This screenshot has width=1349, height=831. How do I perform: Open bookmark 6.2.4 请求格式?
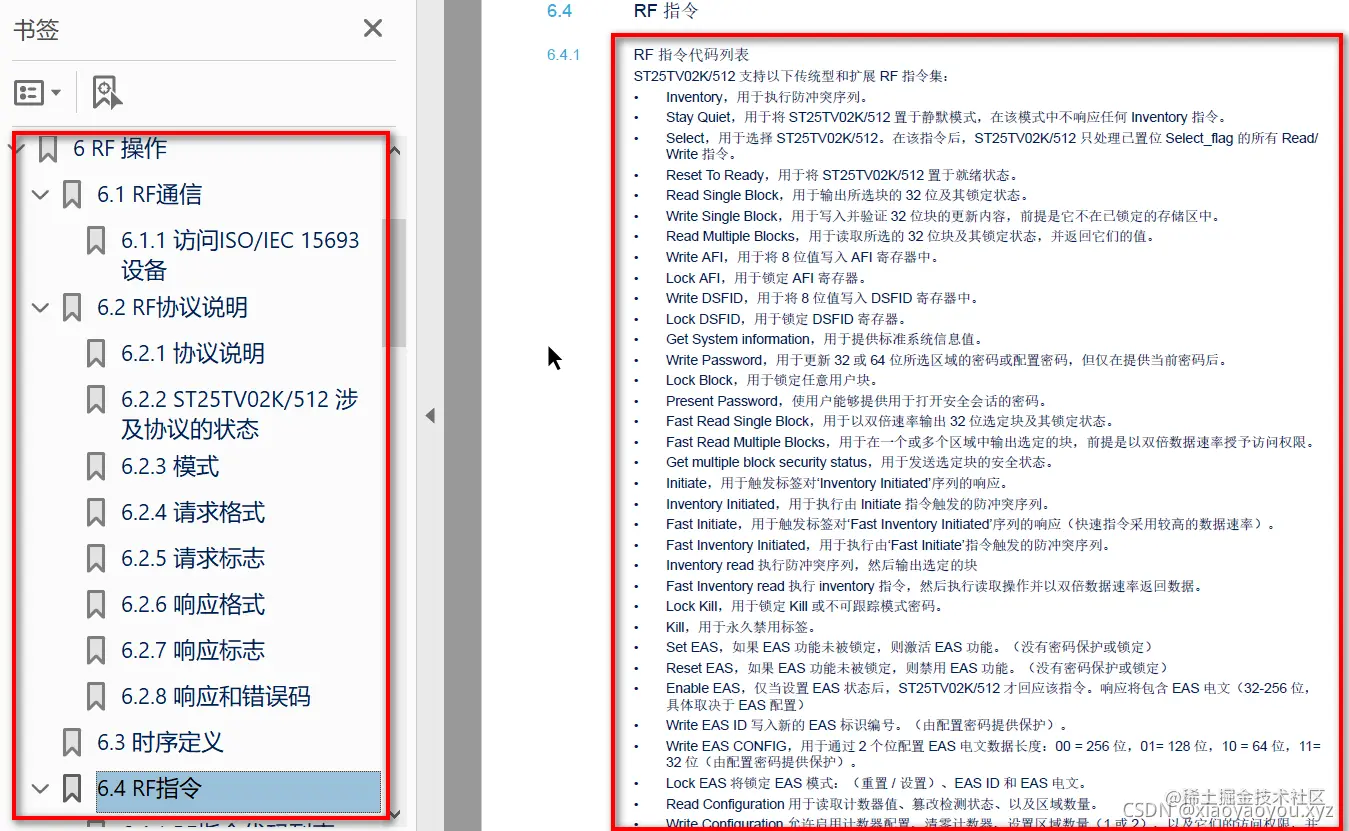193,513
